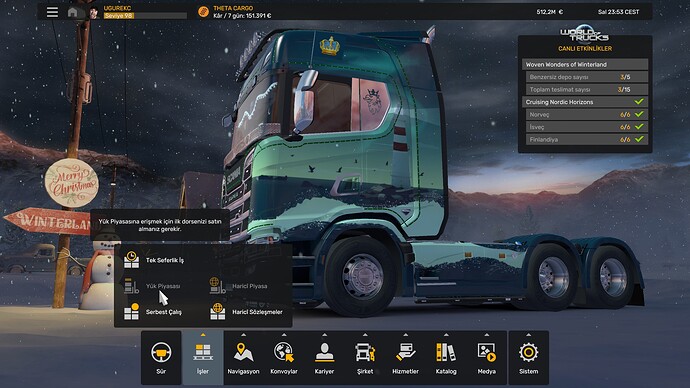690x388 pixels.
Task: Expand arrow above Şirket button
Action: point(365,335)
